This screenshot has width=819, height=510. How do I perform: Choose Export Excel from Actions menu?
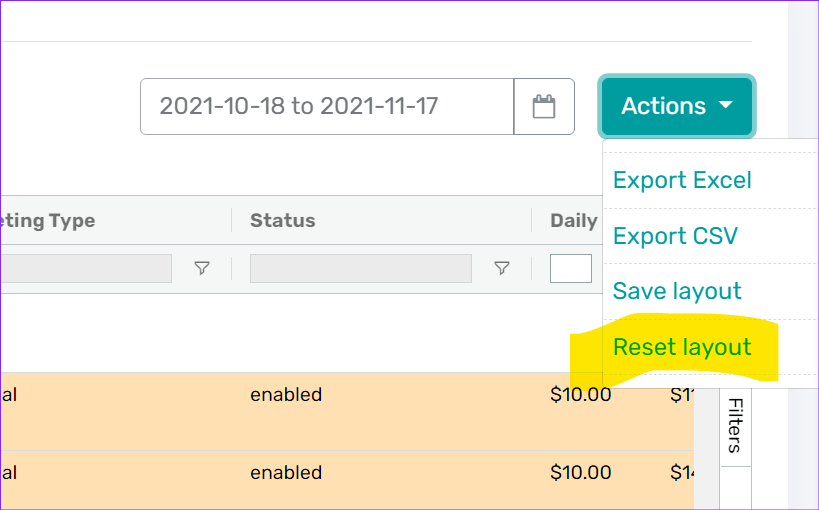click(682, 180)
